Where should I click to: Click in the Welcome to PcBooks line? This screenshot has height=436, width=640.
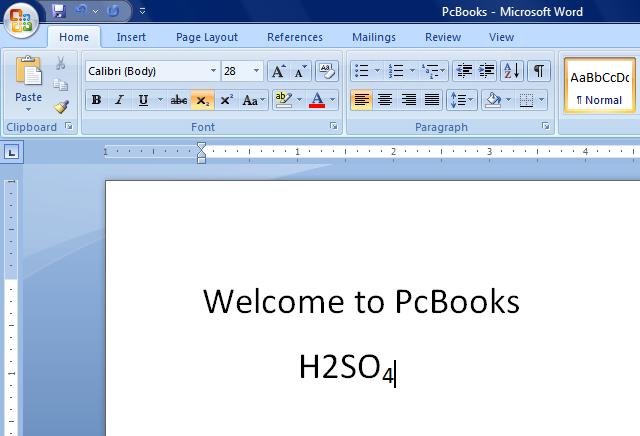pyautogui.click(x=361, y=301)
